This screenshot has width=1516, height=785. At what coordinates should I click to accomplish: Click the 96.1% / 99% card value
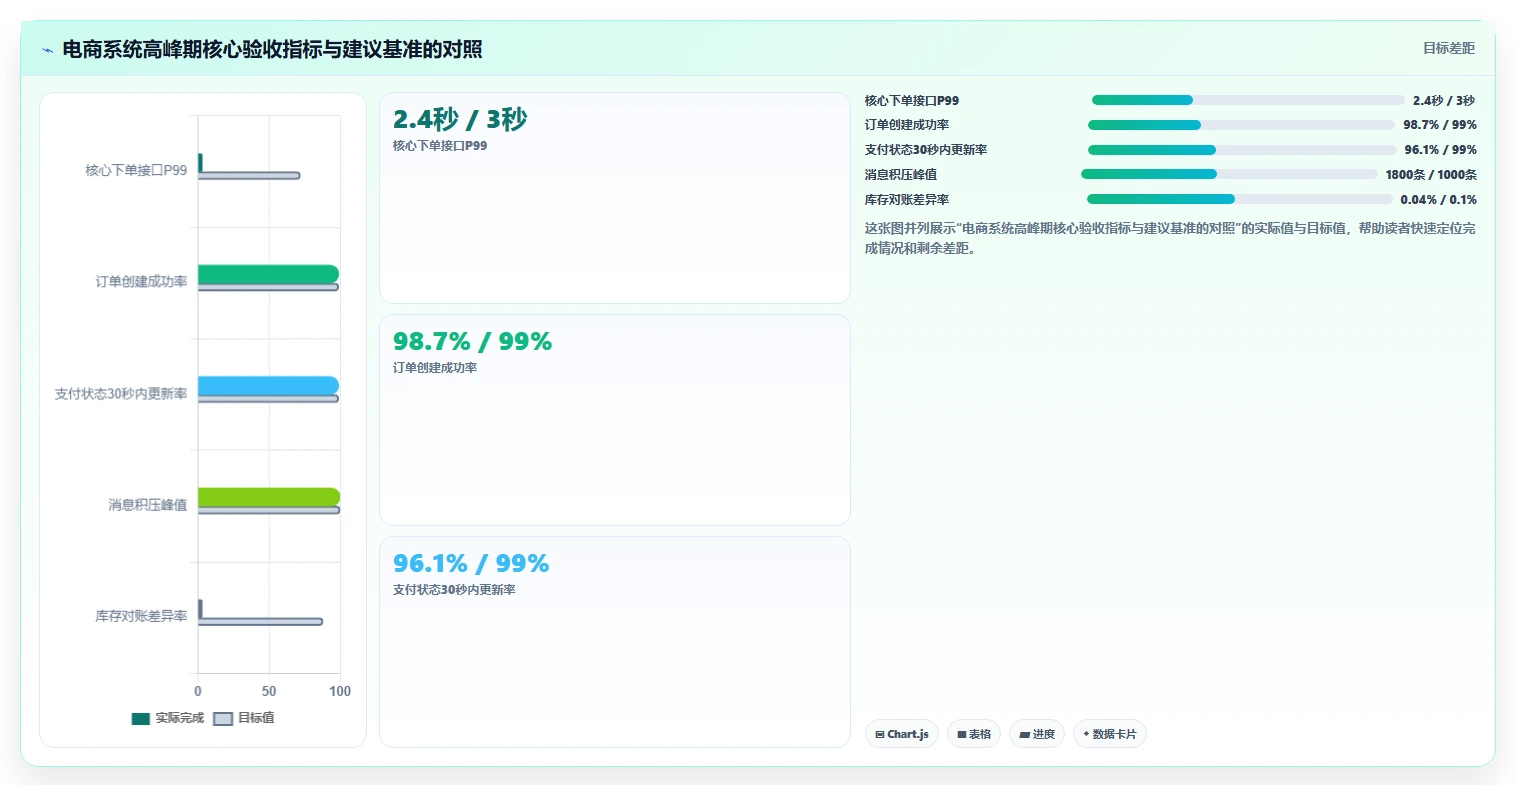tap(471, 563)
